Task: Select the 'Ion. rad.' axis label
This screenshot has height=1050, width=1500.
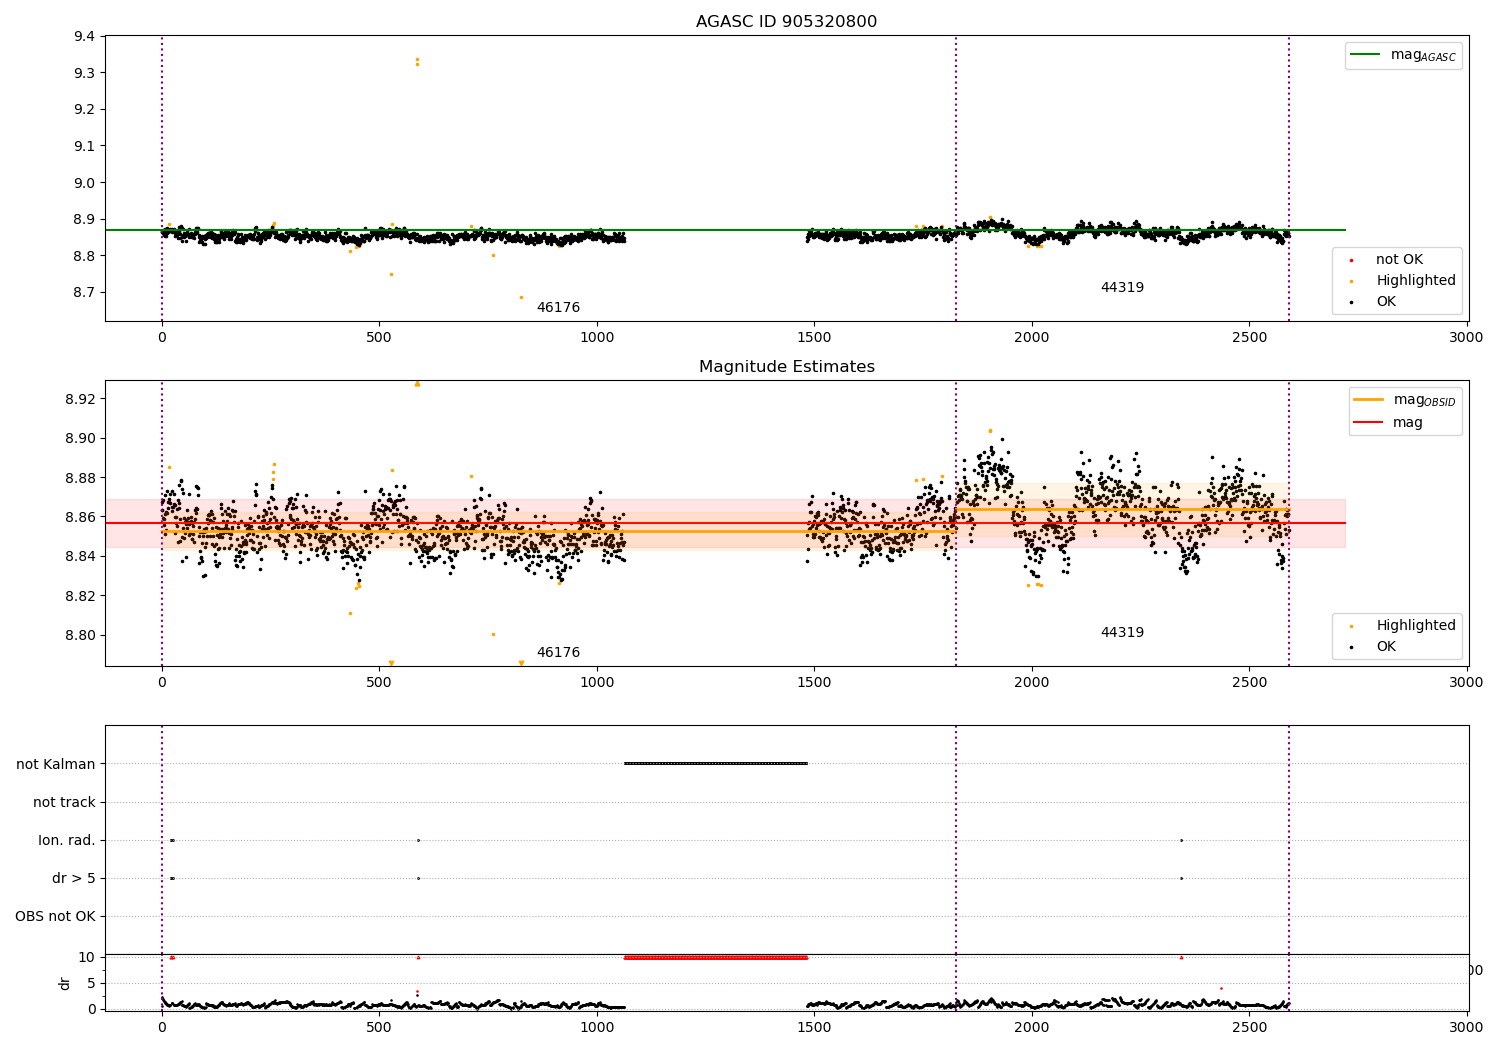Action: tap(67, 840)
